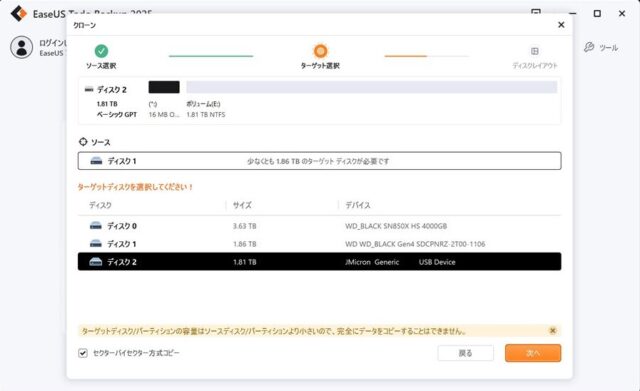Click the black 16 MB partition block

(164, 87)
